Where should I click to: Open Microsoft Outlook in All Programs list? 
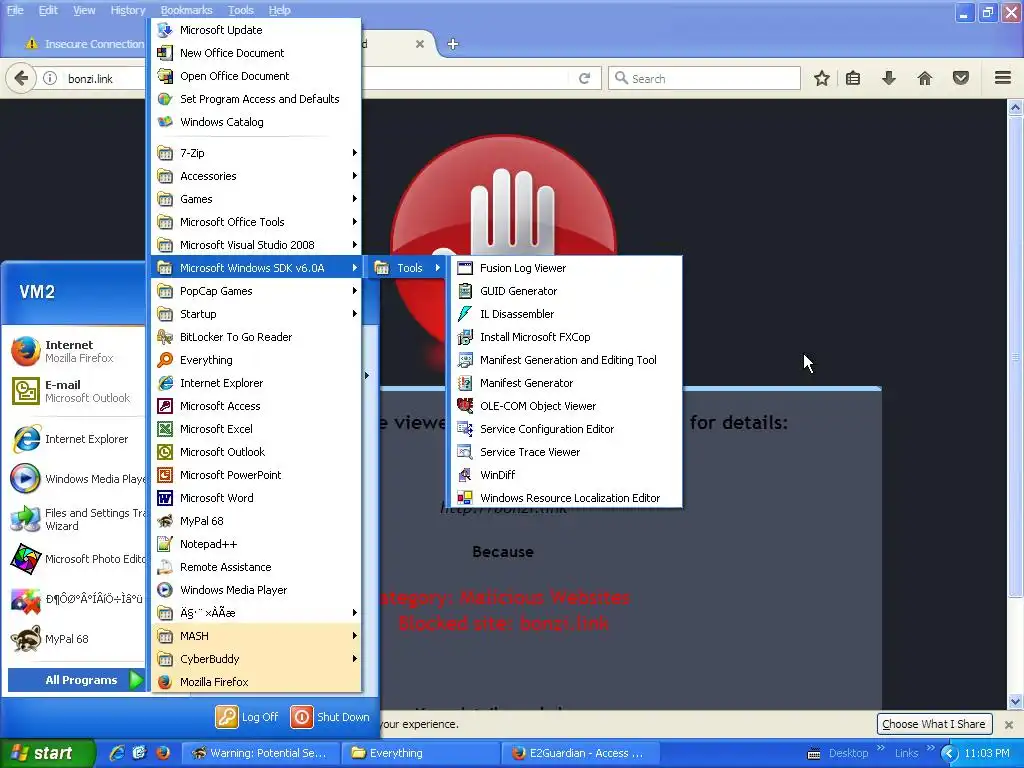click(256, 452)
